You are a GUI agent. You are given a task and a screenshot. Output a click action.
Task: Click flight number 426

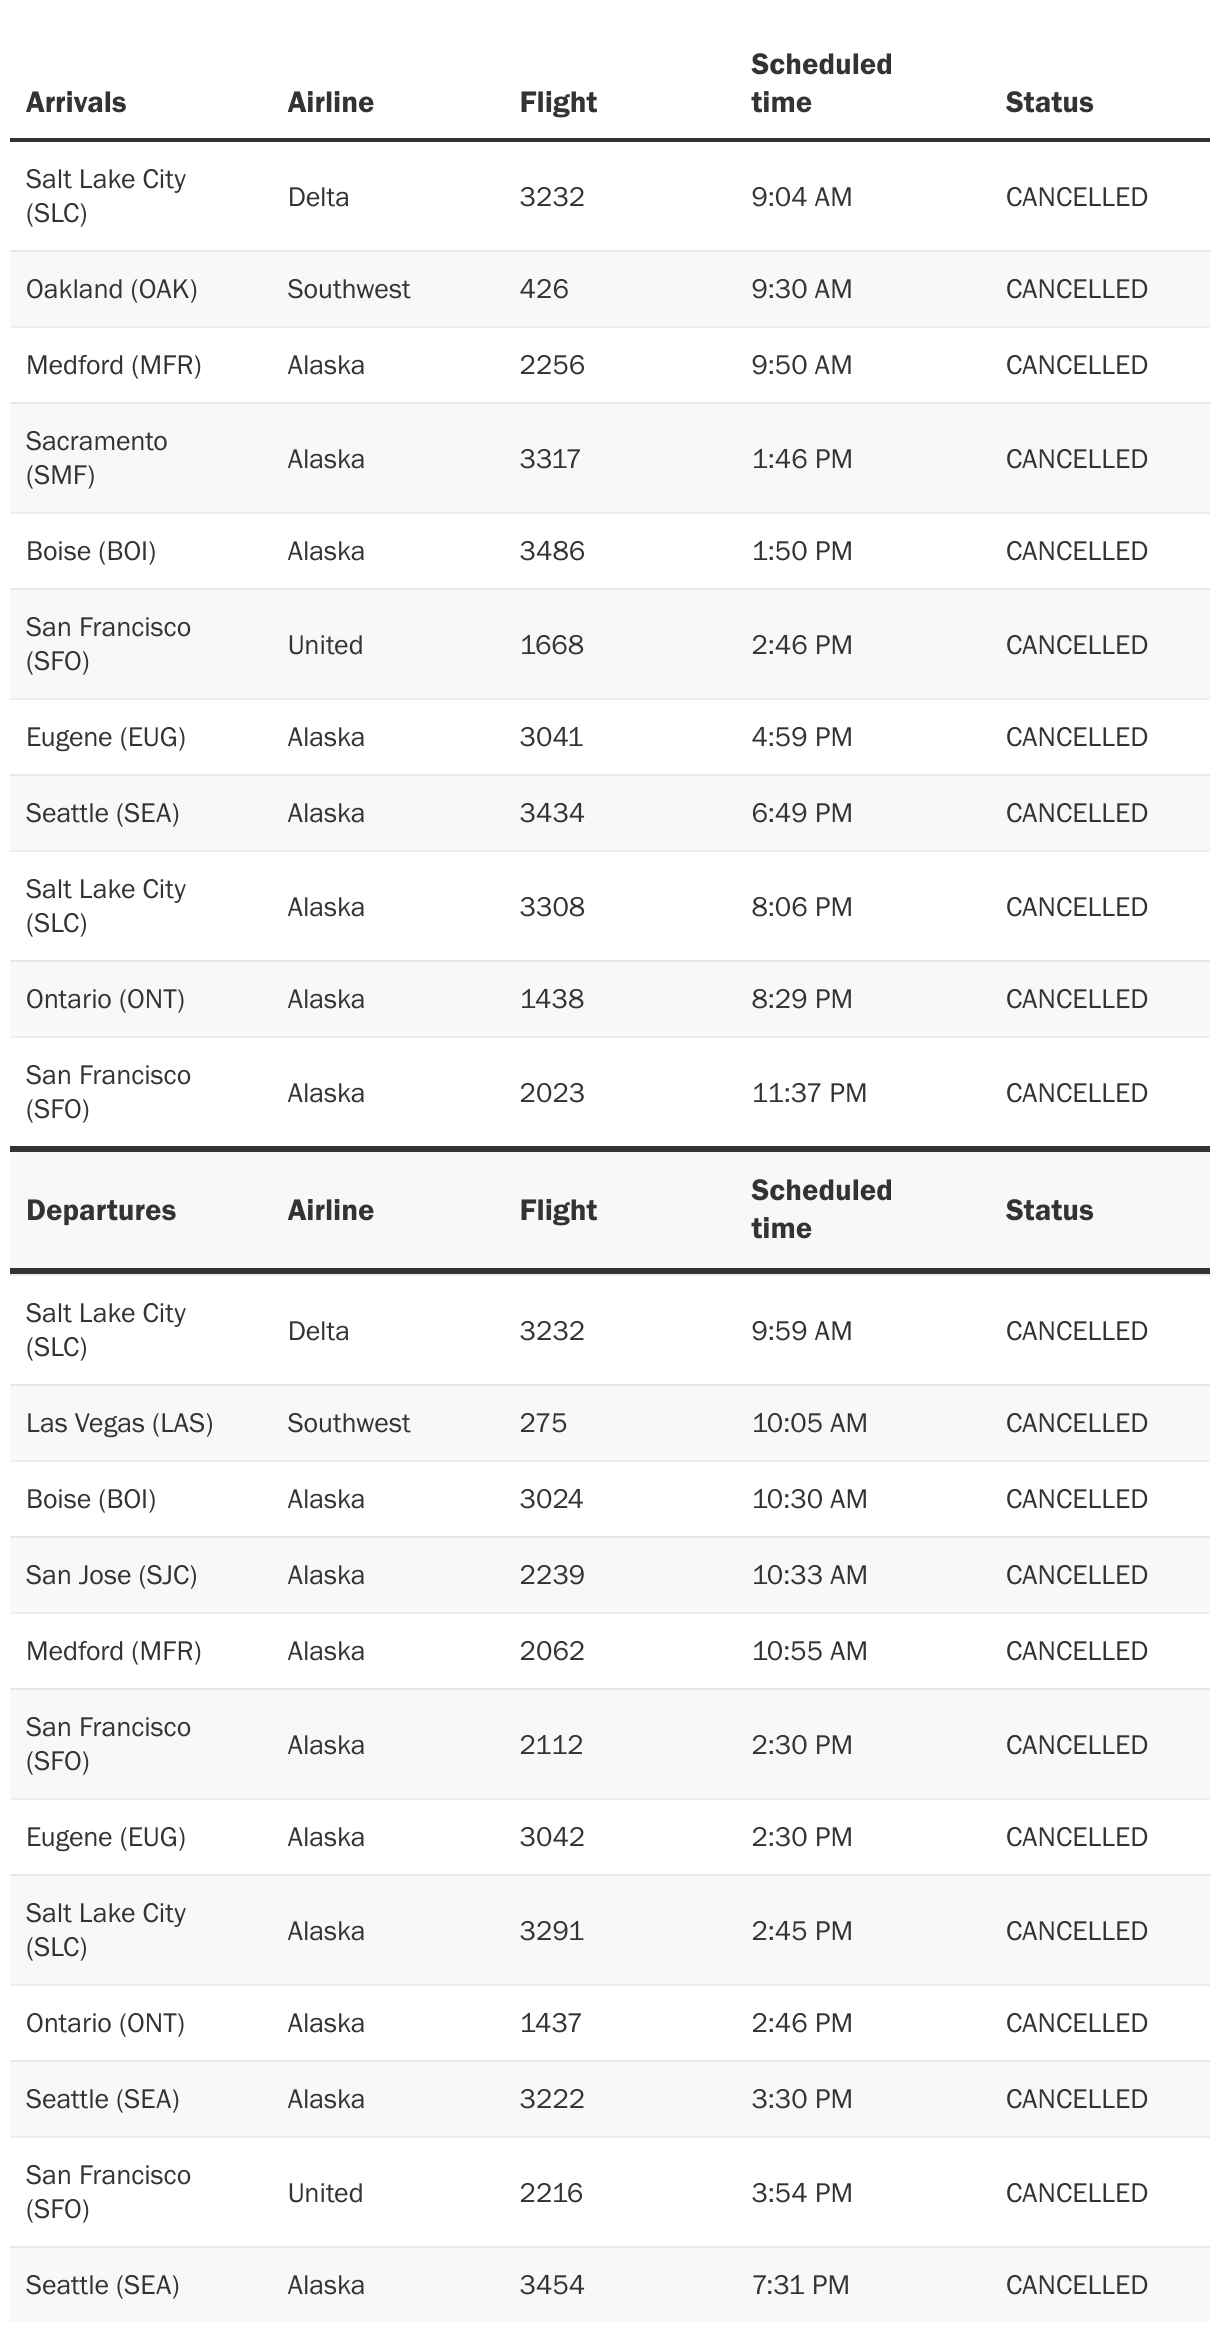click(544, 289)
